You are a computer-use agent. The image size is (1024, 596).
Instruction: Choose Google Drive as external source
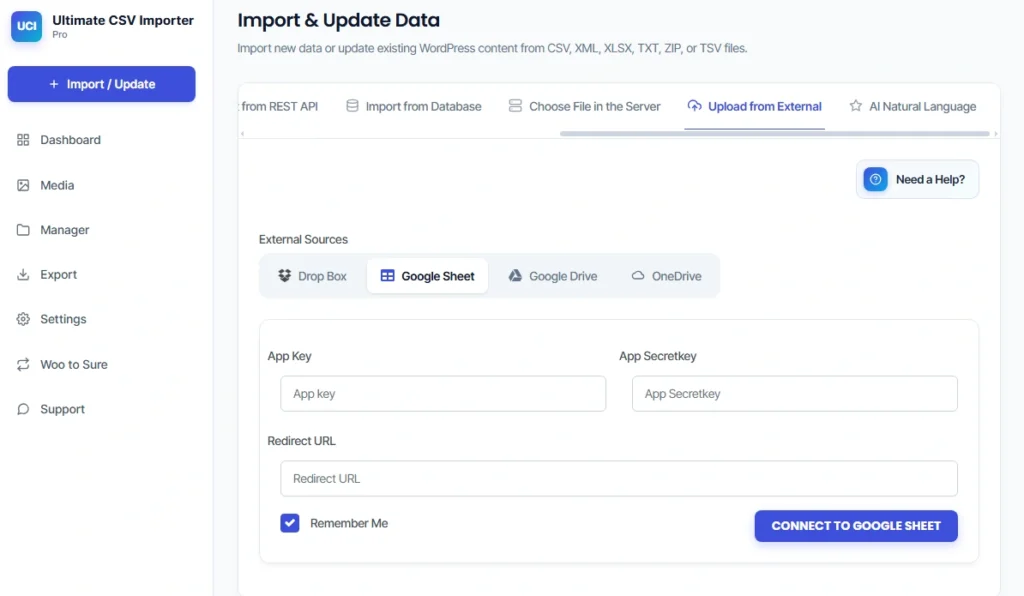(552, 276)
